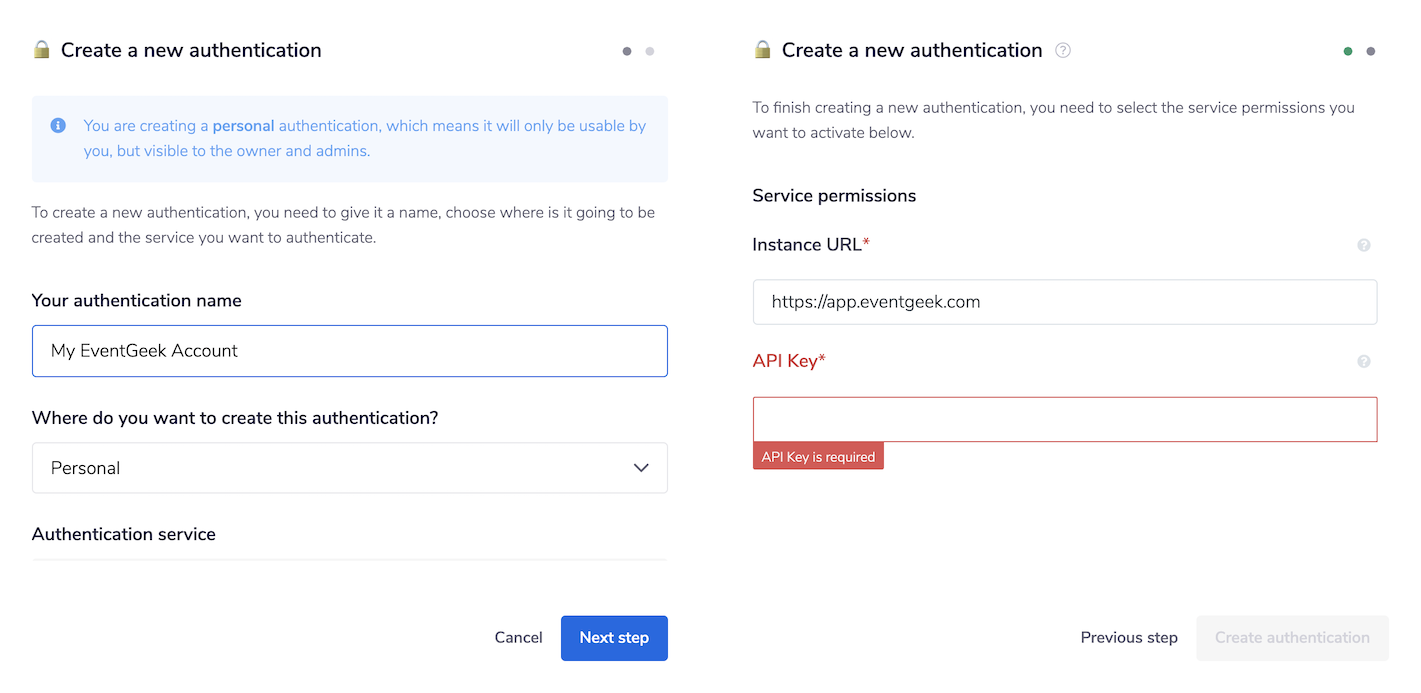Click the help icon beside Instance URL
The width and height of the screenshot is (1421, 693).
click(1364, 244)
